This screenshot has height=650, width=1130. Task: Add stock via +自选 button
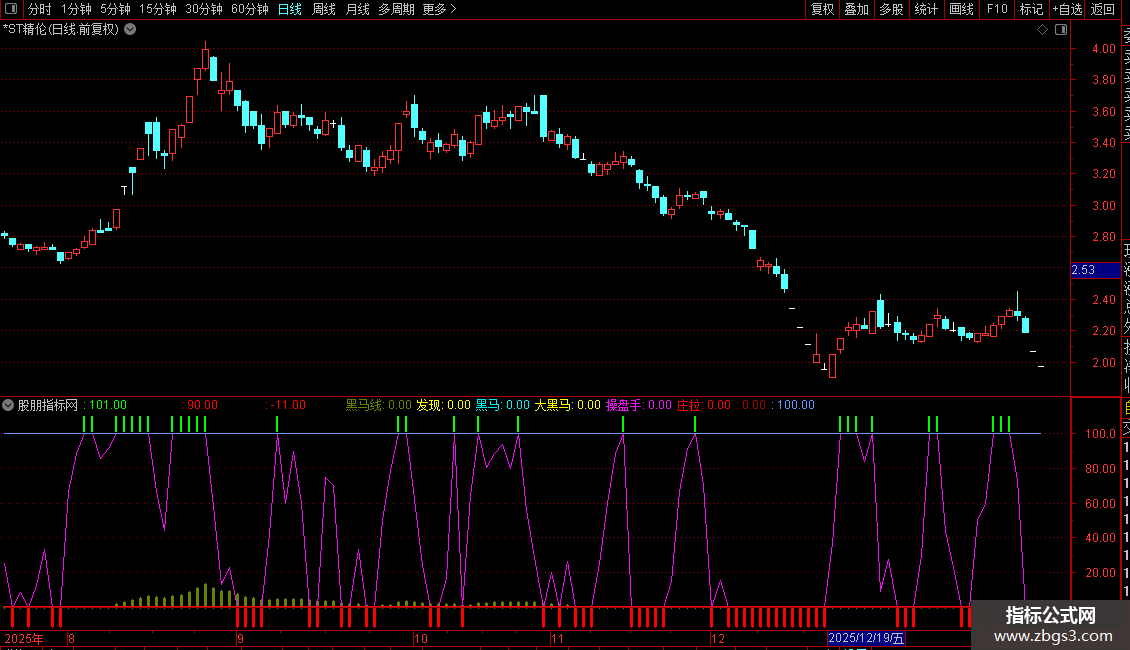click(x=1066, y=9)
